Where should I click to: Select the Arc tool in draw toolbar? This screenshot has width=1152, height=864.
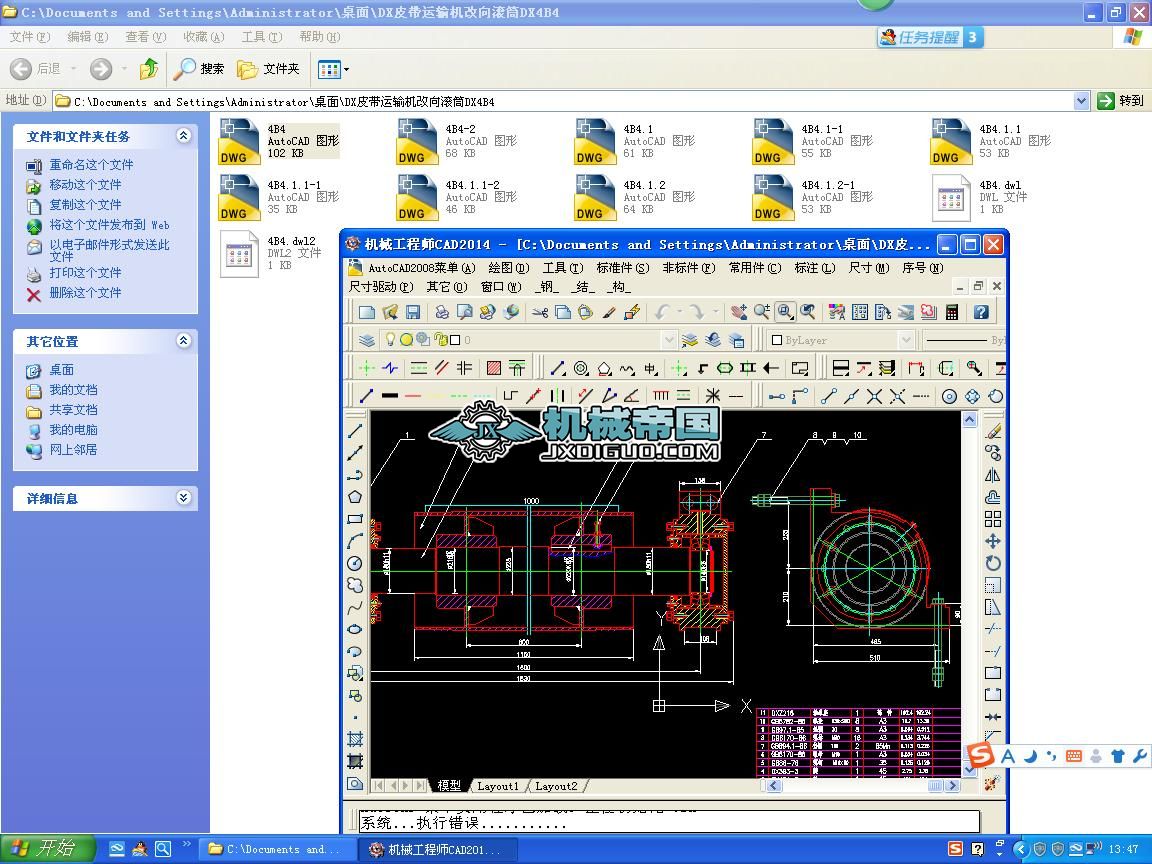(x=355, y=541)
